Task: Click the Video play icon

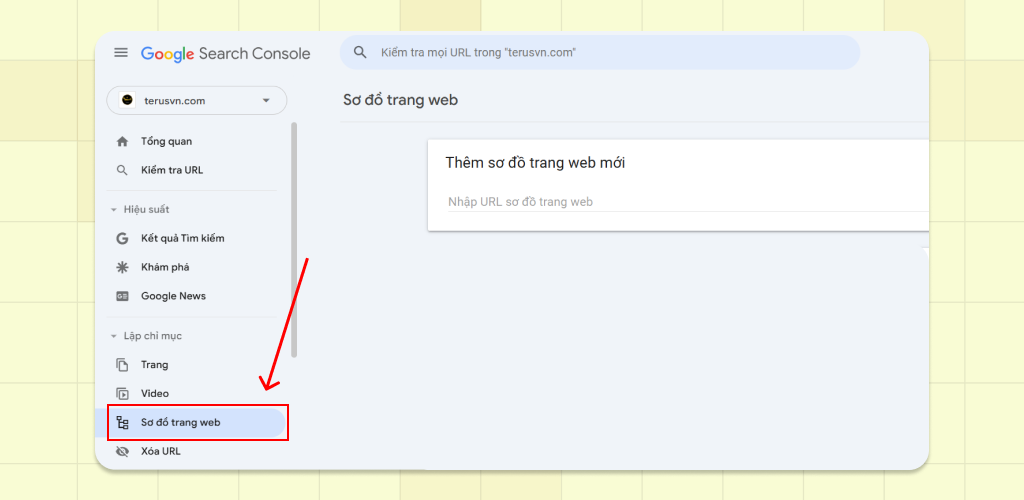Action: click(x=122, y=394)
